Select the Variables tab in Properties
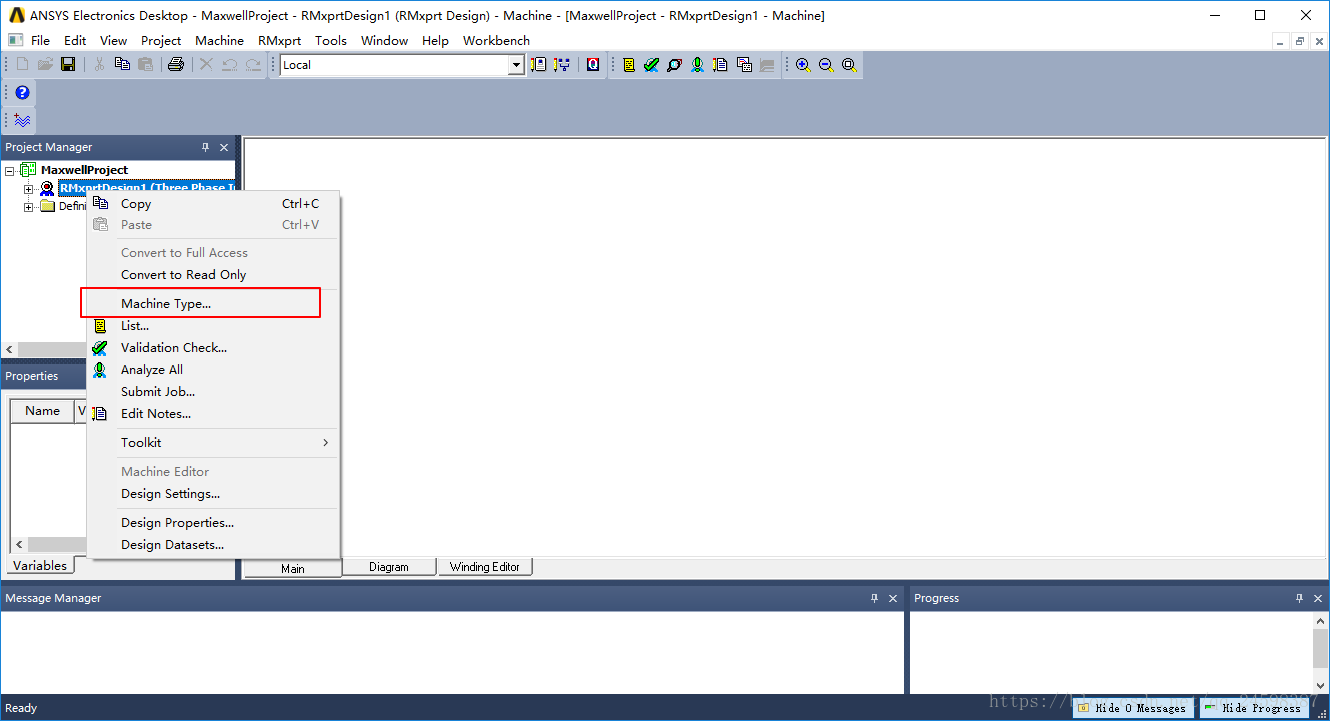The image size is (1330, 721). pos(40,565)
